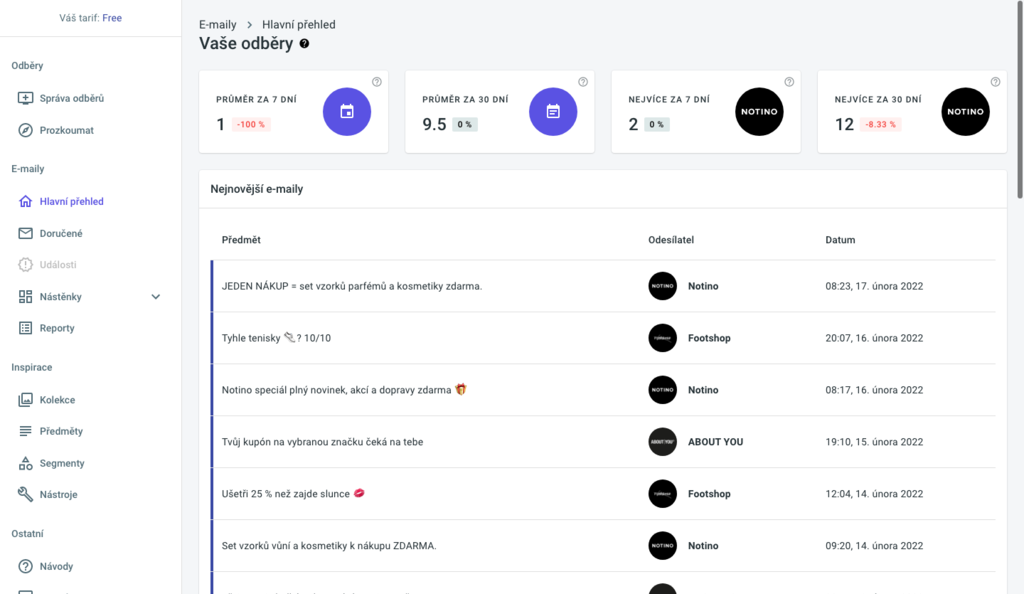Open email Notino speciál plný novinek
This screenshot has width=1024, height=594.
(x=344, y=390)
